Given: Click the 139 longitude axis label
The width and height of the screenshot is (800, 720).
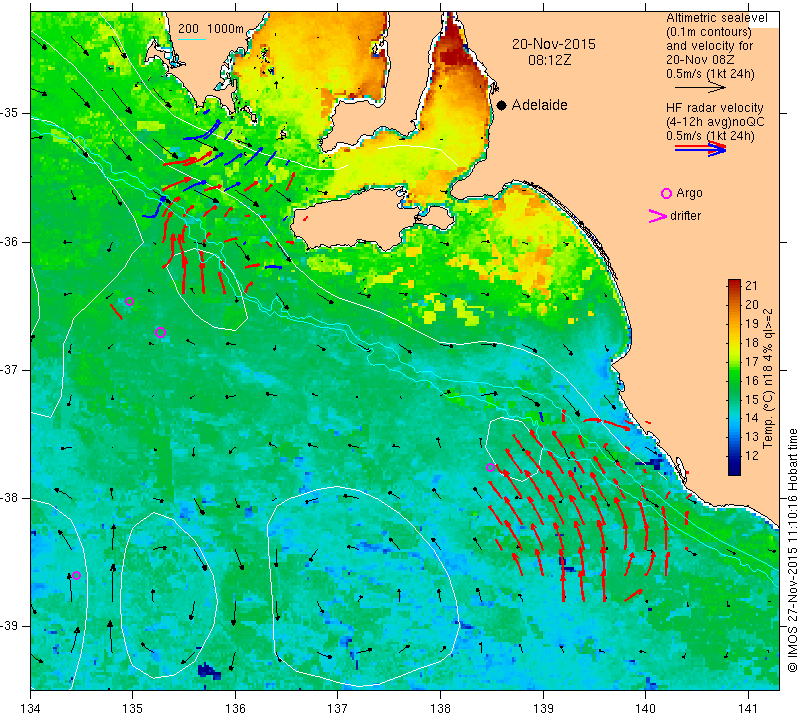Looking at the screenshot, I should point(543,708).
